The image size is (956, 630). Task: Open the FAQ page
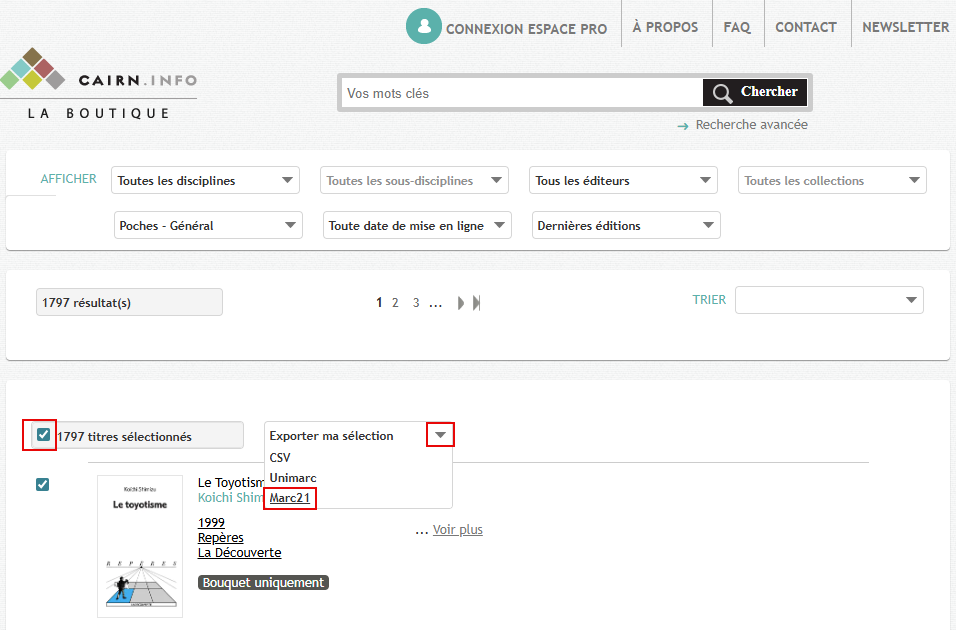(x=737, y=27)
